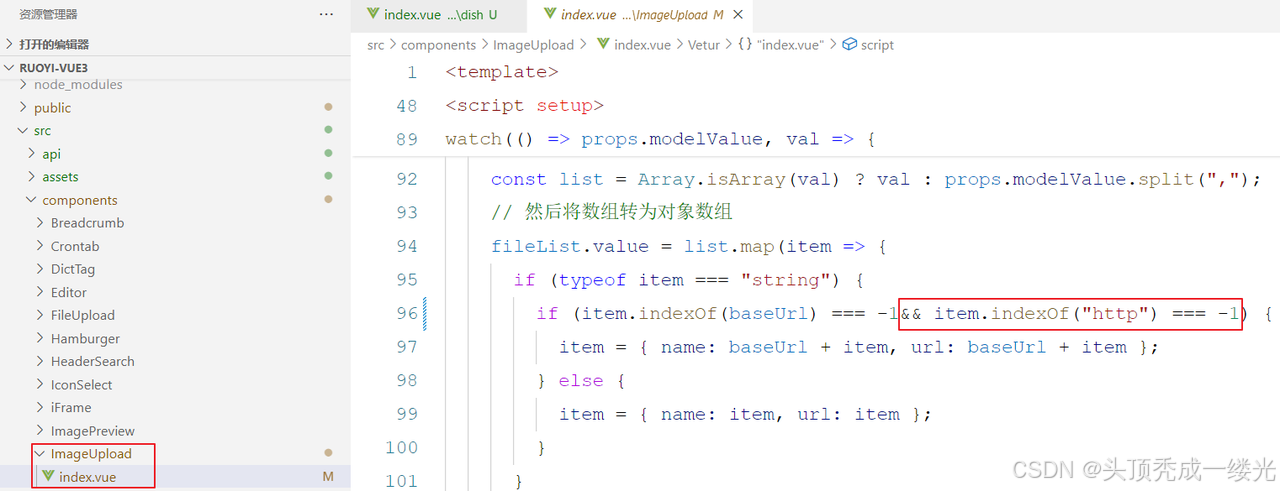Expand the node_modules folder
The height and width of the screenshot is (491, 1280).
[x=78, y=85]
